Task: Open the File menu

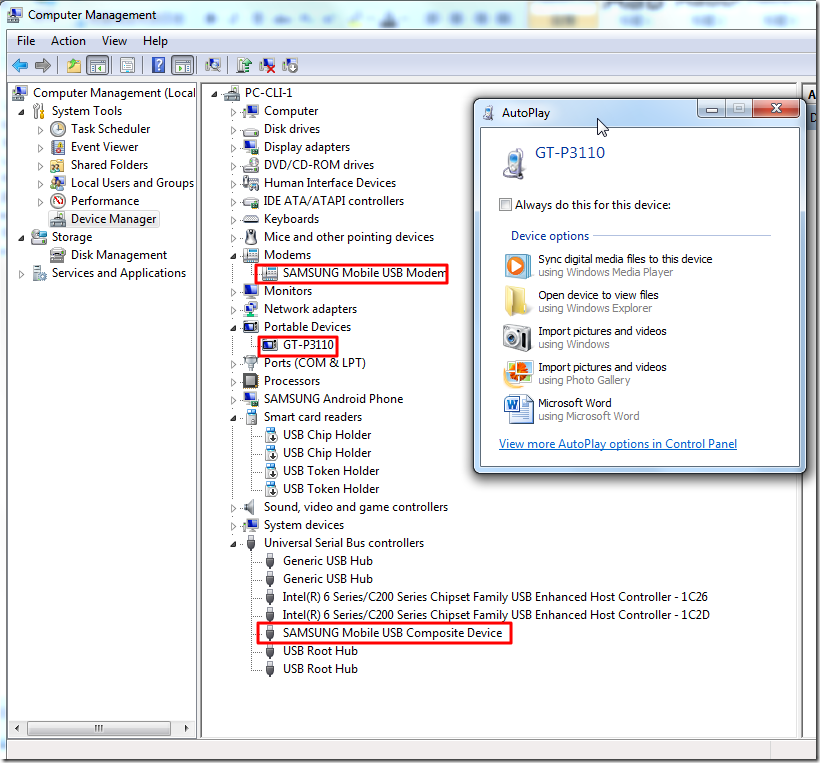Action: [26, 41]
